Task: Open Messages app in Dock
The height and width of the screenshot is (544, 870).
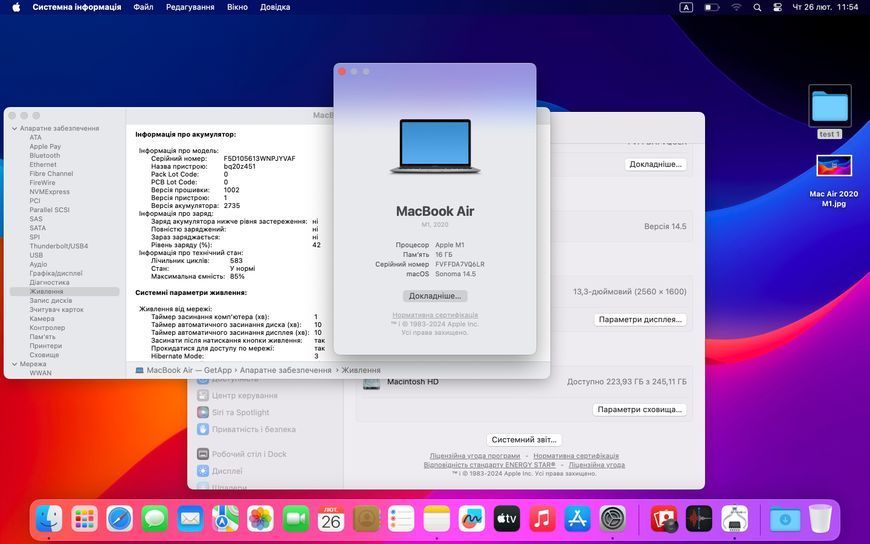Action: [x=155, y=519]
